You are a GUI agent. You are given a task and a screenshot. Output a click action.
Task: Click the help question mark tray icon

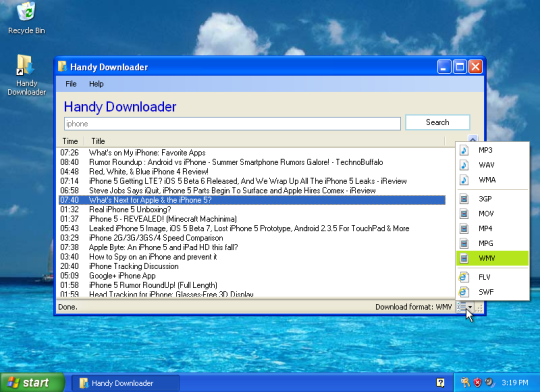coord(440,382)
